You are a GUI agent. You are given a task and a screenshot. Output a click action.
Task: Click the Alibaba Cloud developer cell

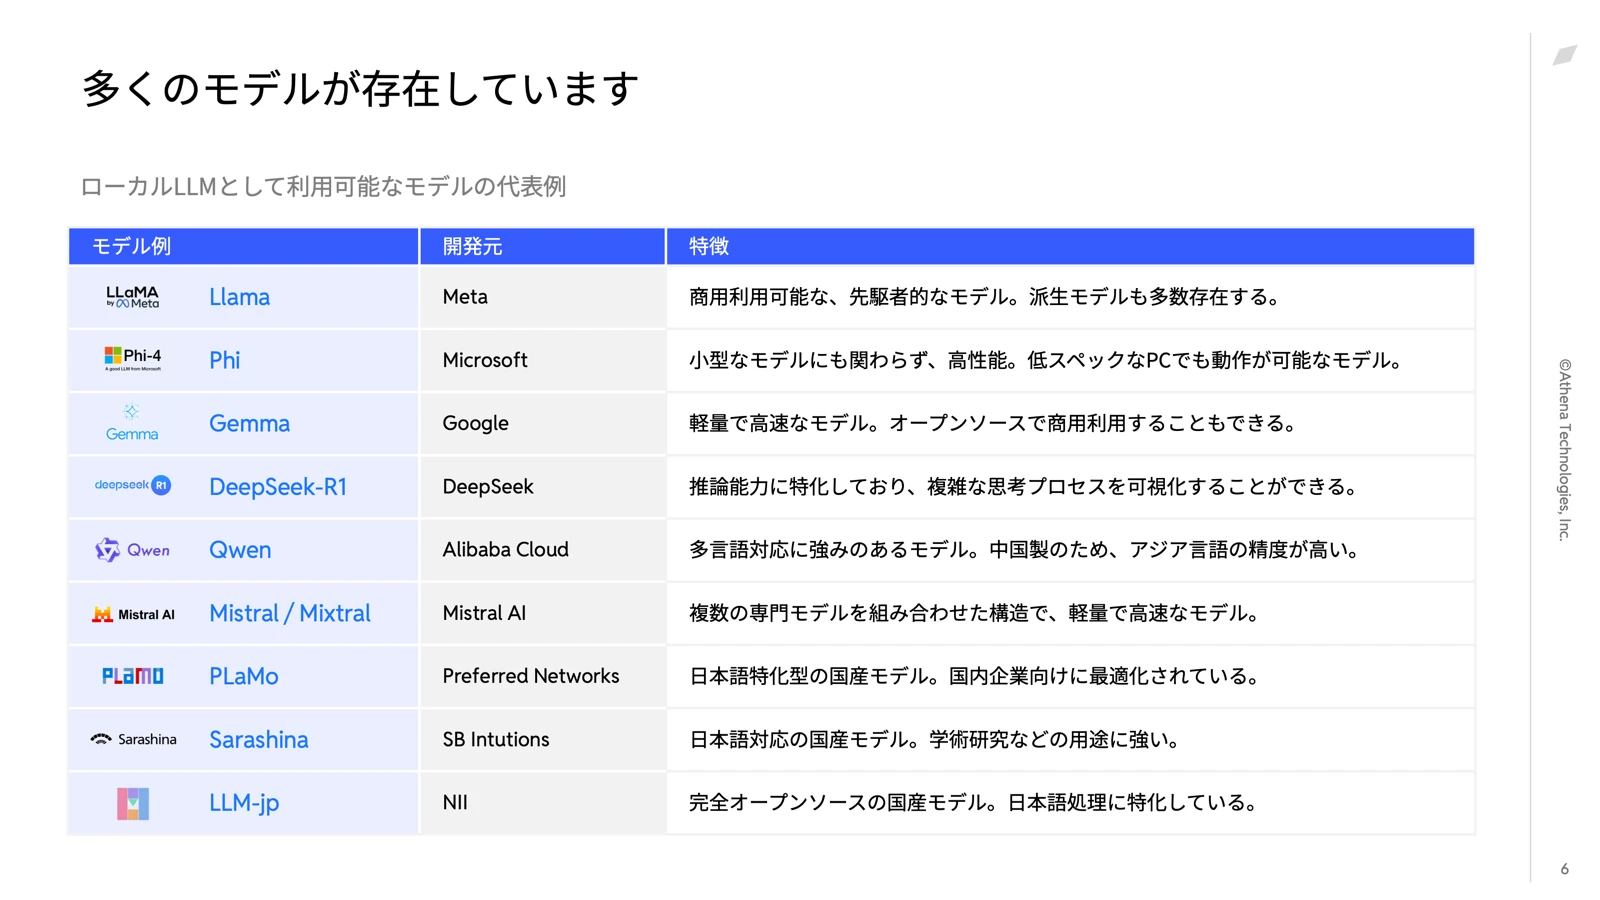[505, 550]
